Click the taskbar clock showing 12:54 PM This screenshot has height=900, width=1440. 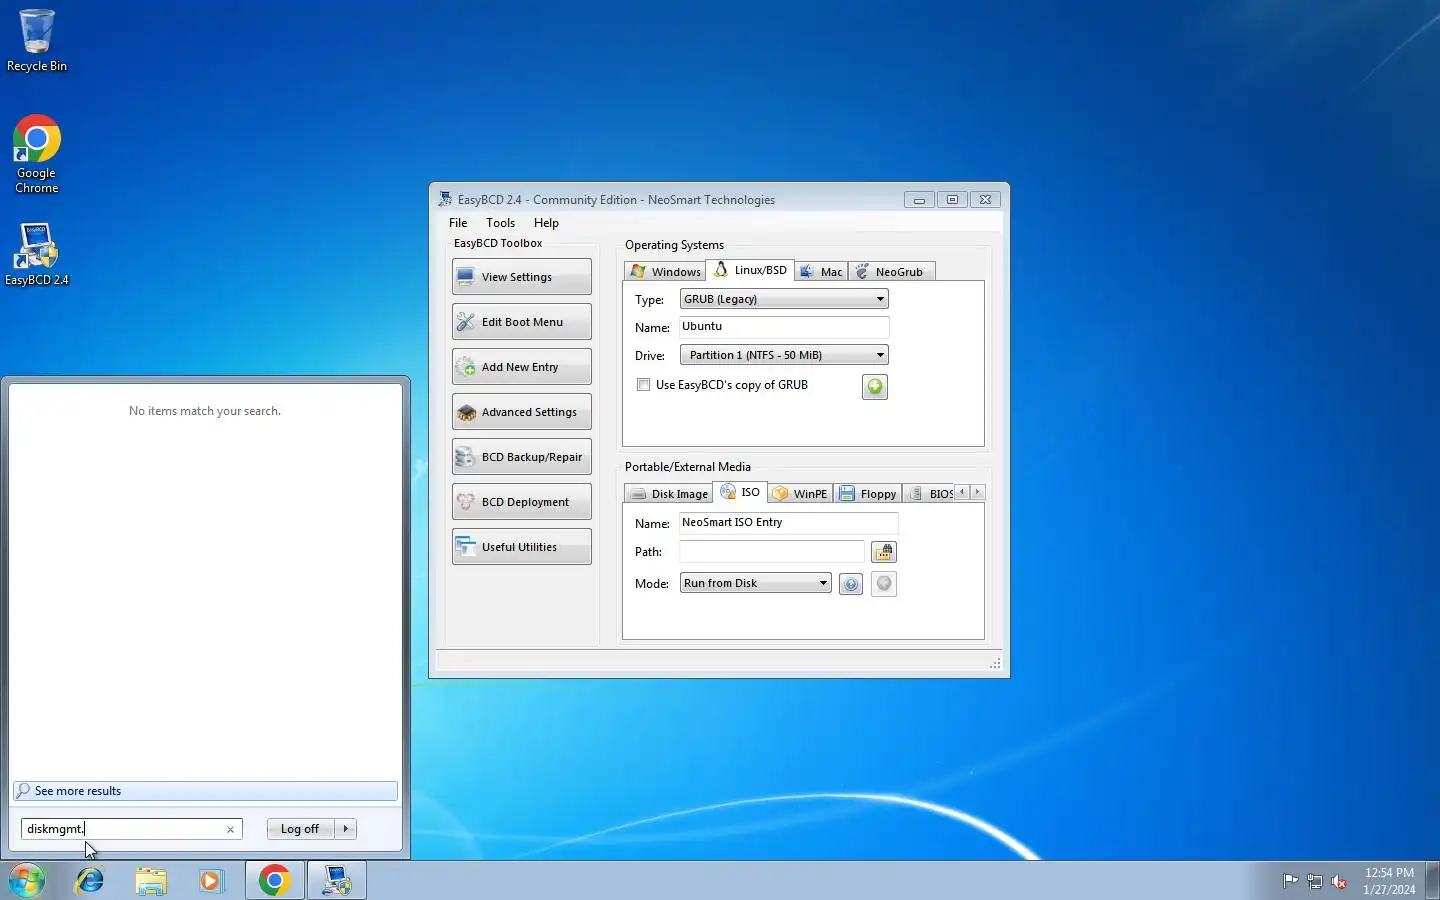click(1389, 881)
